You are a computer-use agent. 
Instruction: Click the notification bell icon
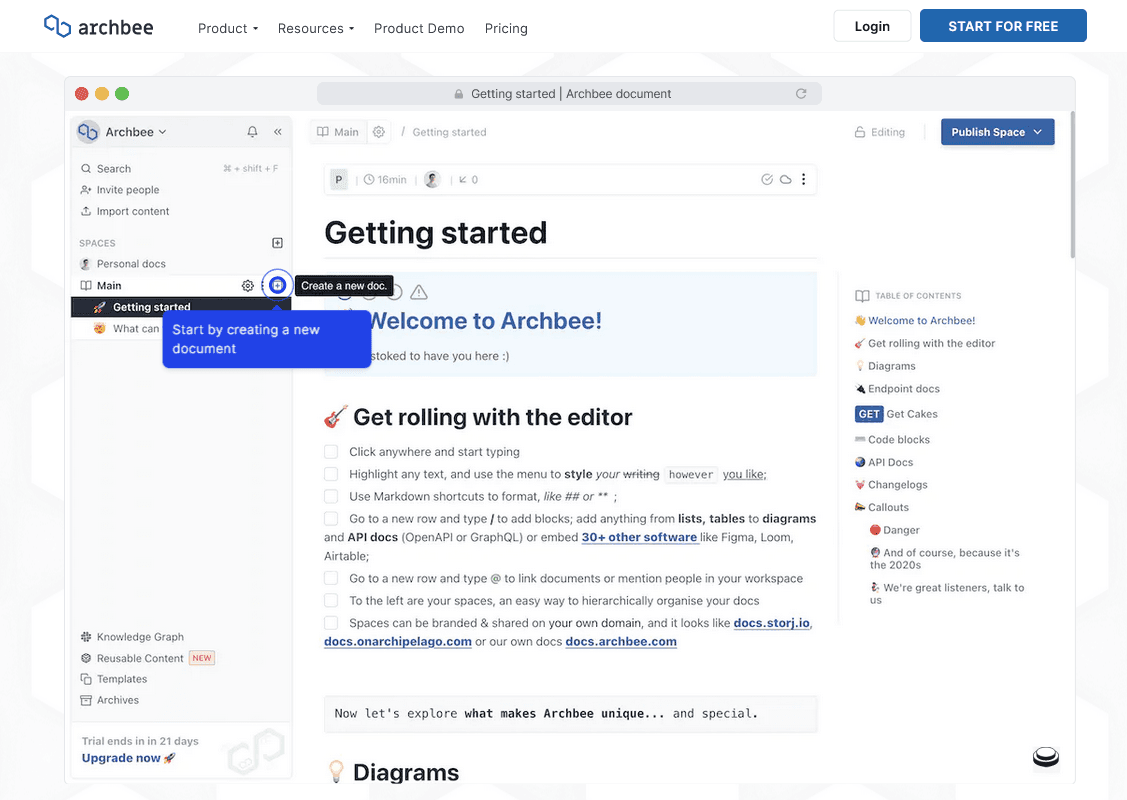252,132
